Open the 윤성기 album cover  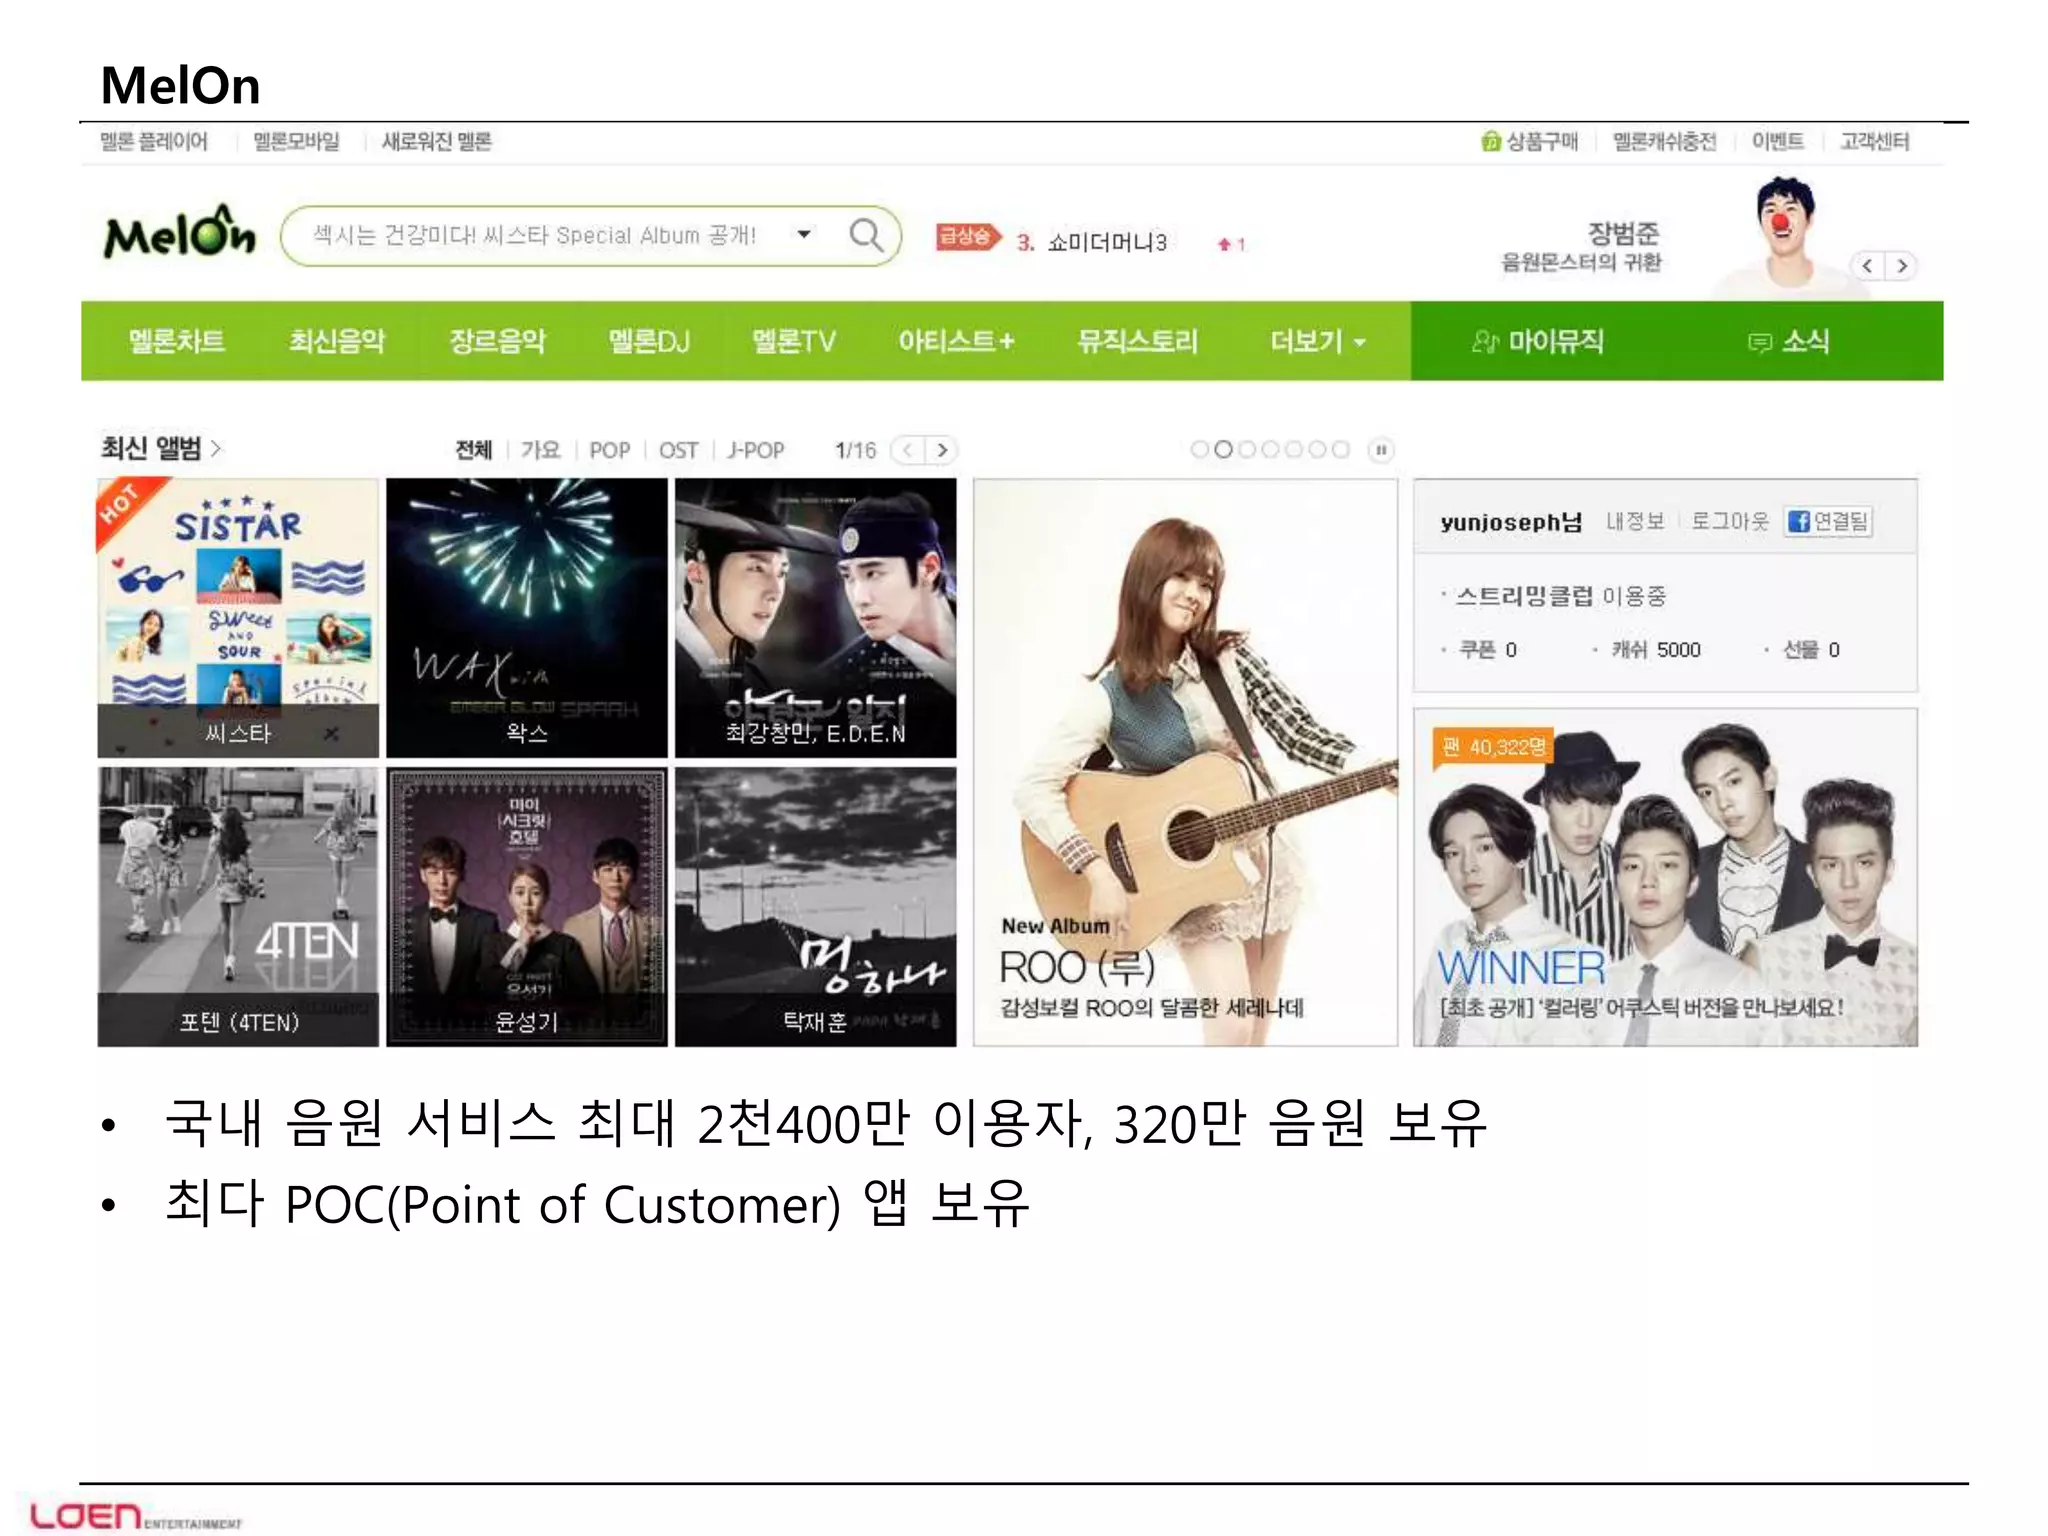pyautogui.click(x=527, y=907)
